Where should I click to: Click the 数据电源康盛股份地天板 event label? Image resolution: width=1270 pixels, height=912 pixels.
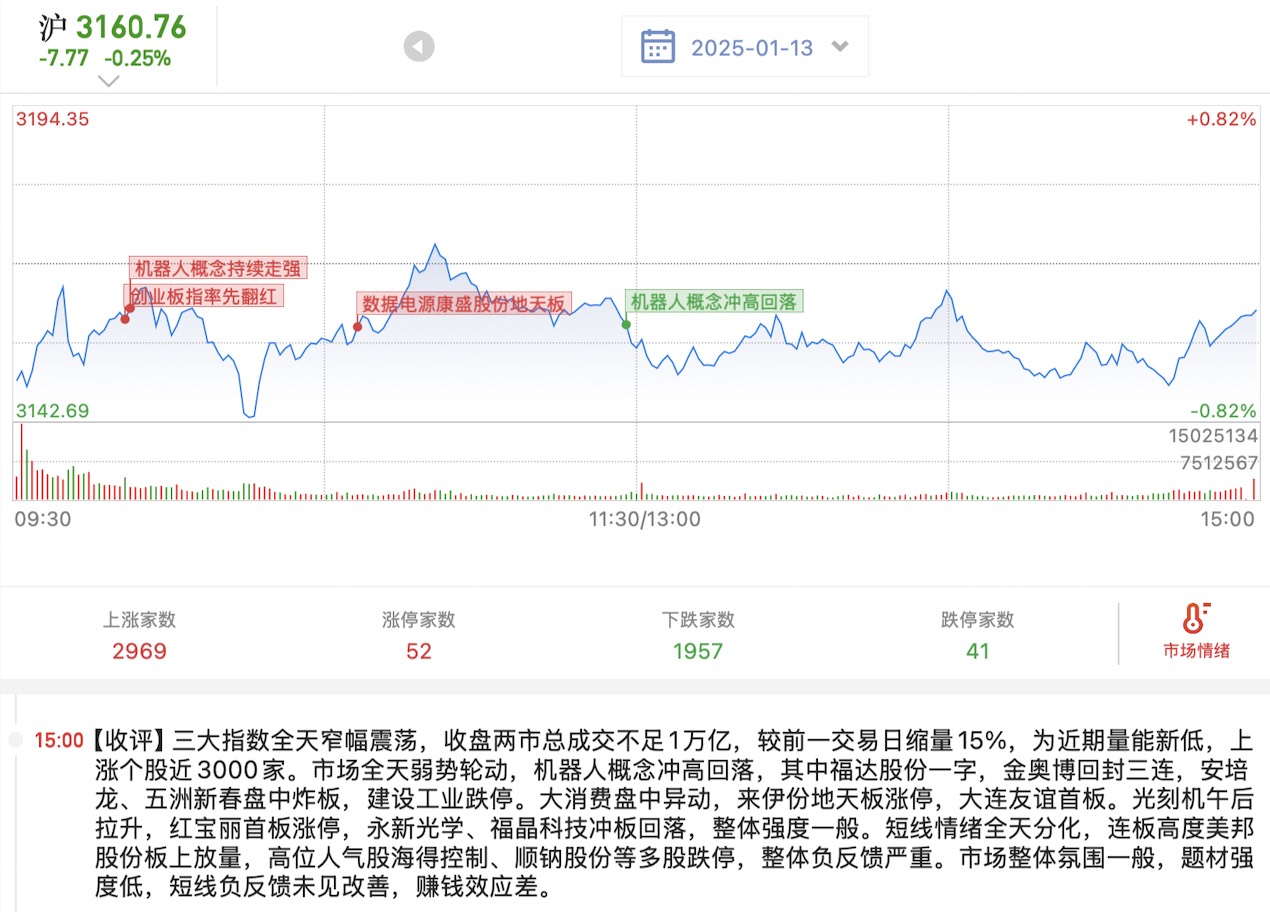[464, 304]
